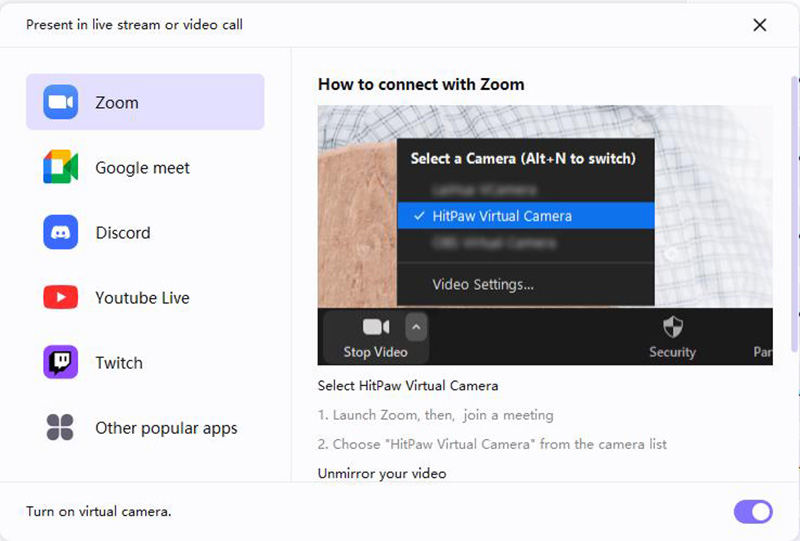Click the 'Select HitPaw Virtual Camera' text
Image resolution: width=800 pixels, height=541 pixels.
point(408,385)
